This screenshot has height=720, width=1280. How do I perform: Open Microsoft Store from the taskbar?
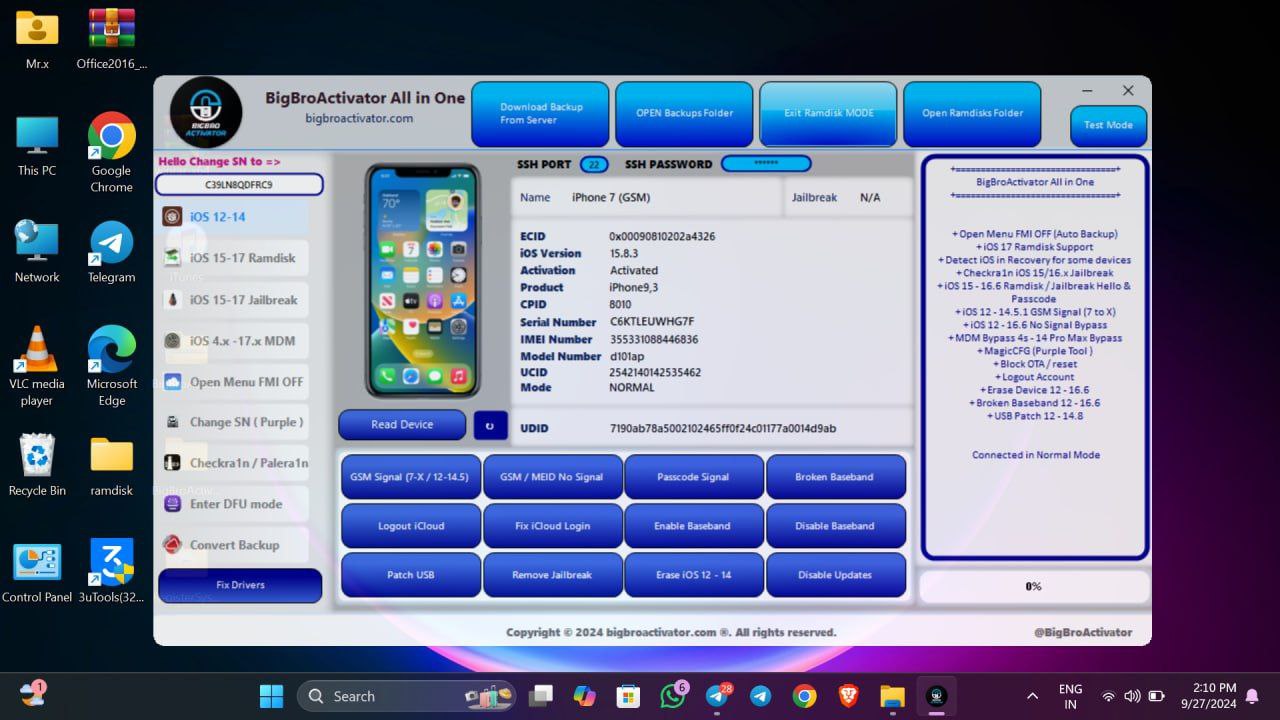[628, 696]
